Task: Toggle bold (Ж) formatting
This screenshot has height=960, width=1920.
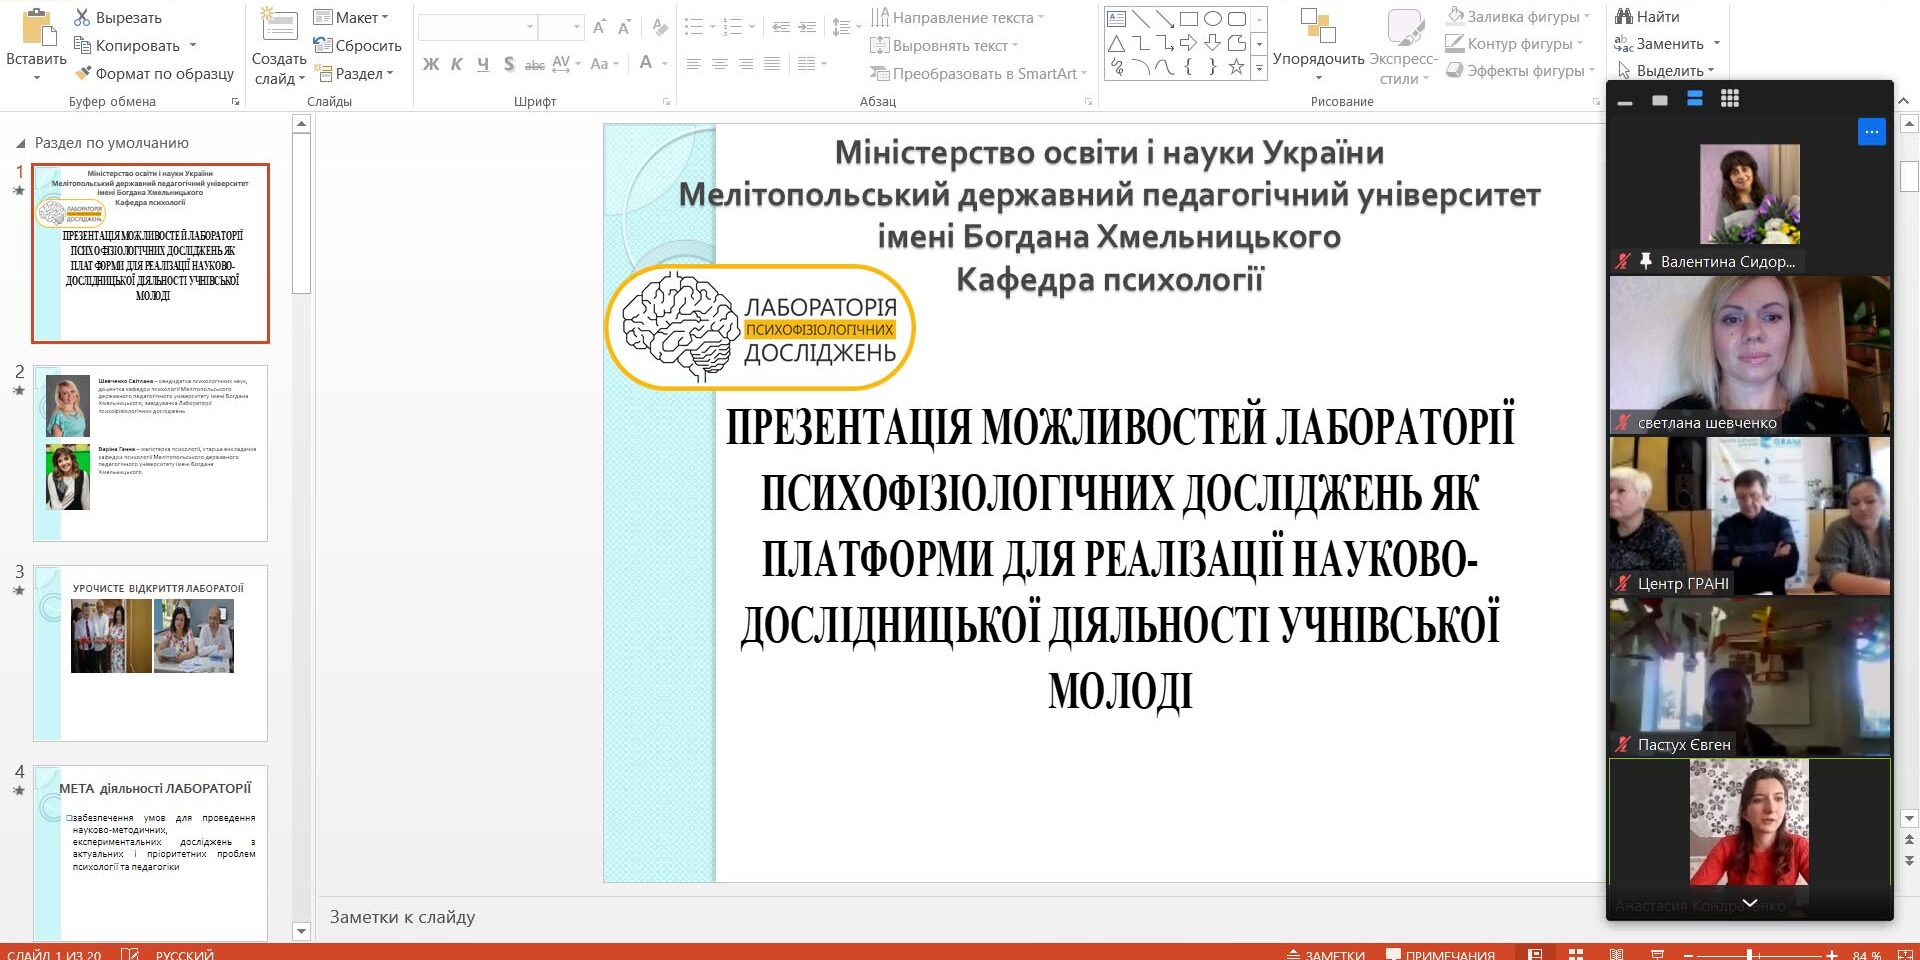Action: [x=431, y=64]
